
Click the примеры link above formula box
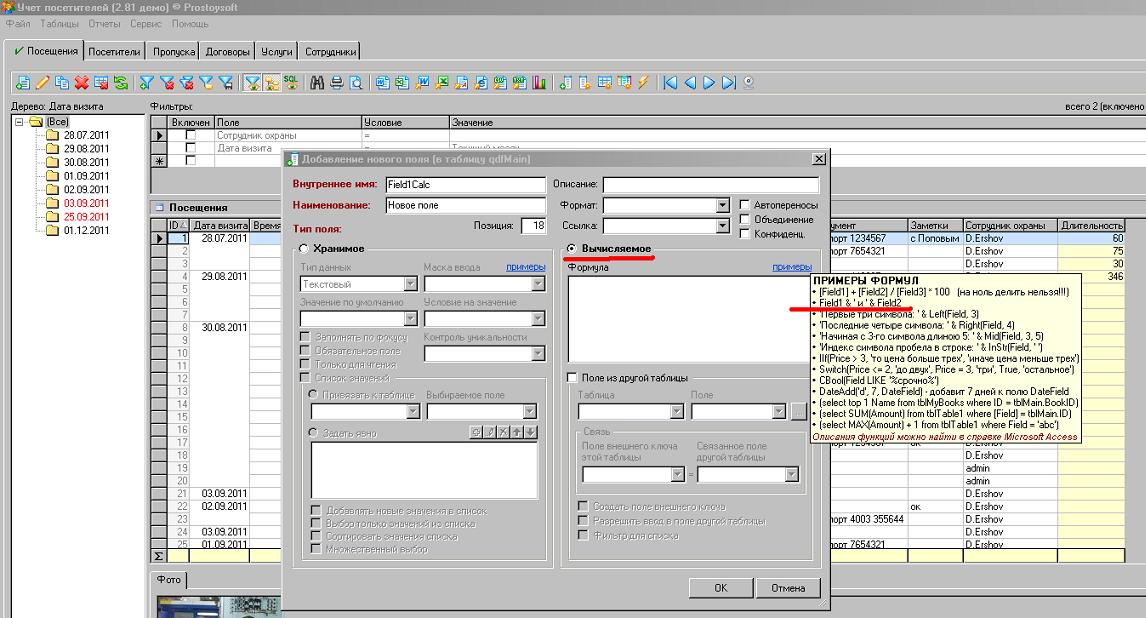(x=791, y=267)
